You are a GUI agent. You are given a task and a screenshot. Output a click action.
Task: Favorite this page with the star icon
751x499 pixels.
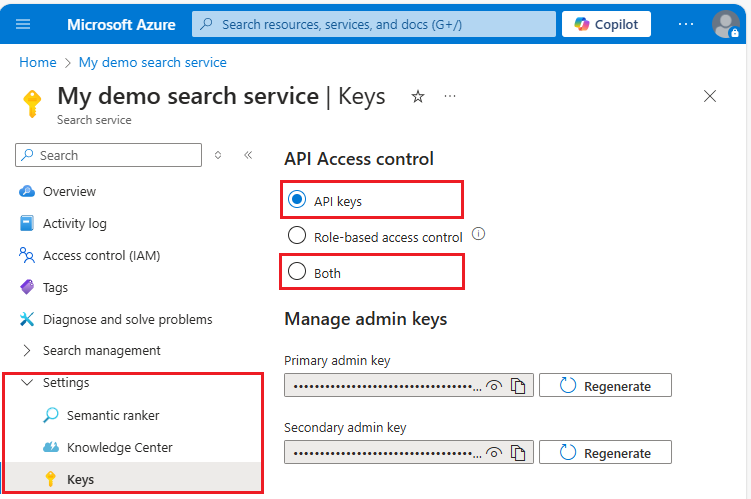[418, 96]
